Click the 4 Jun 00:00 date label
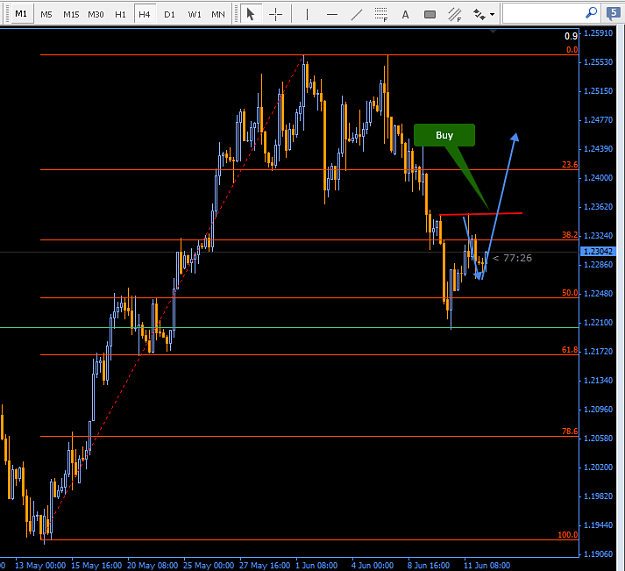625x571 pixels. point(372,565)
